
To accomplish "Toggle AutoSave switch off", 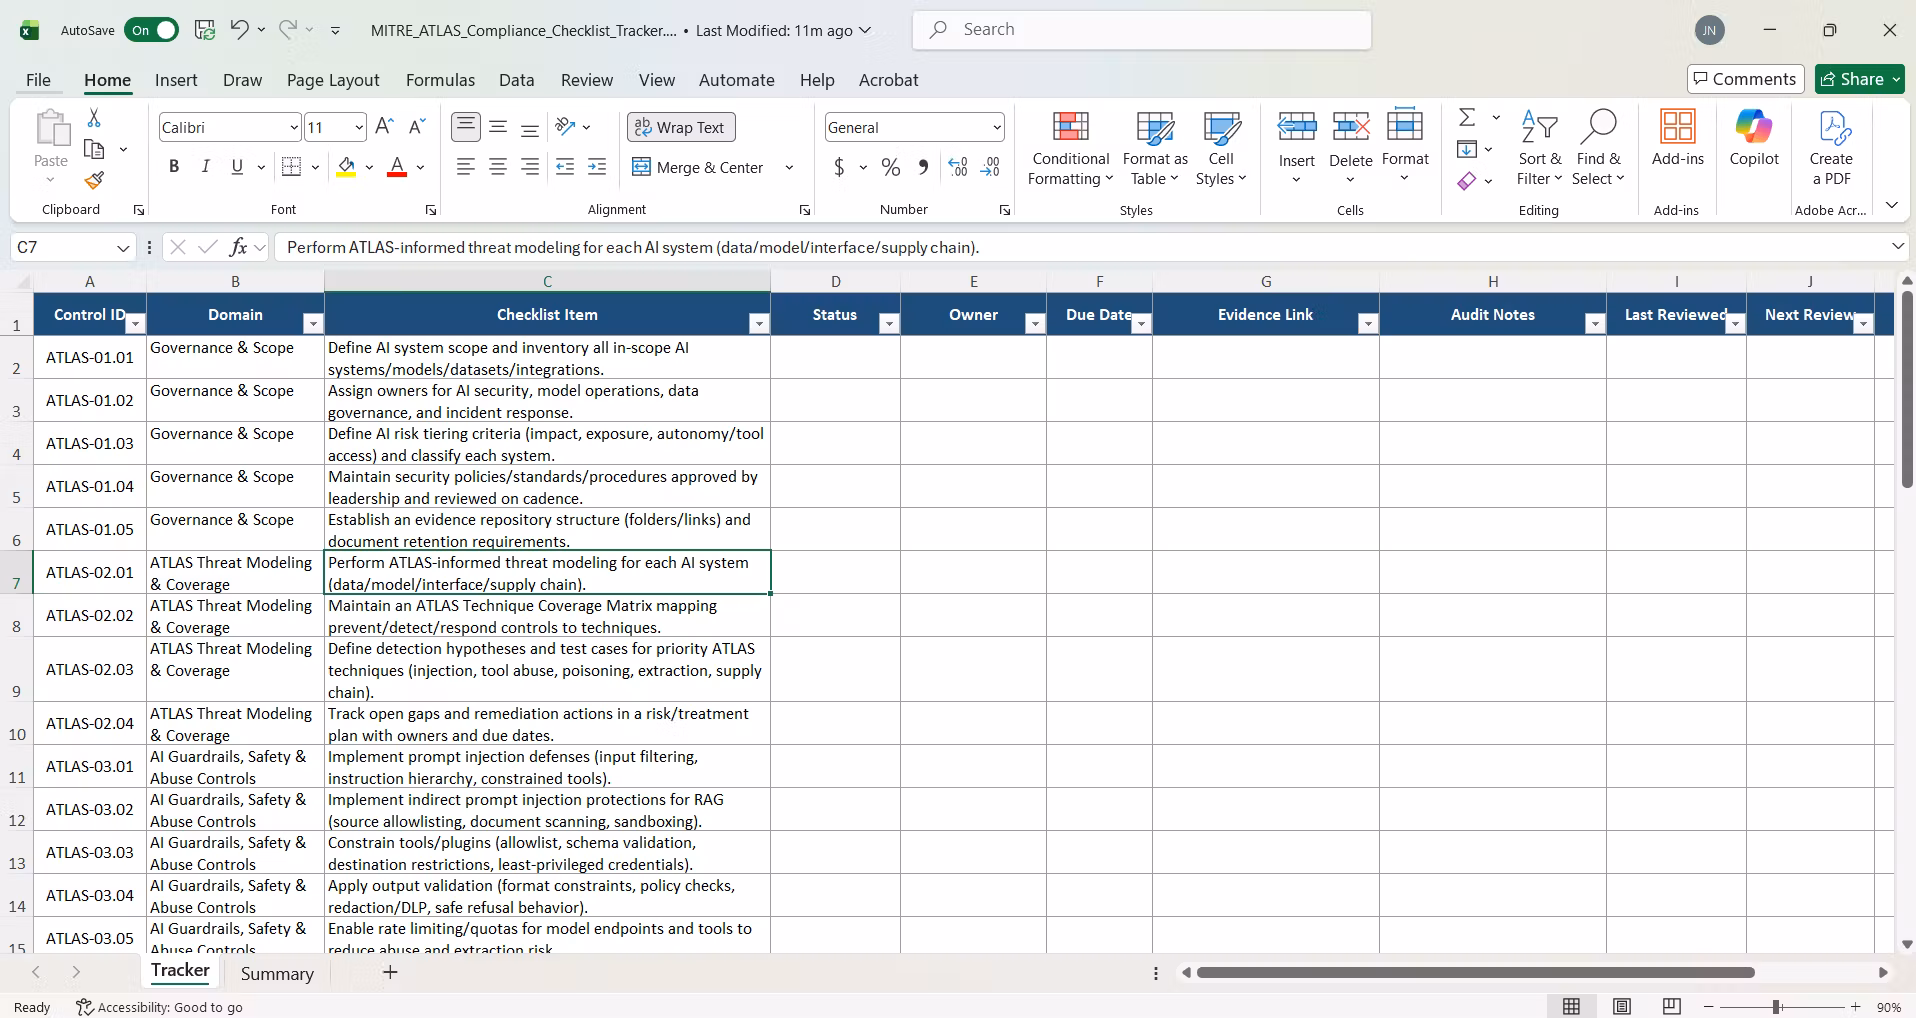I will 152,30.
